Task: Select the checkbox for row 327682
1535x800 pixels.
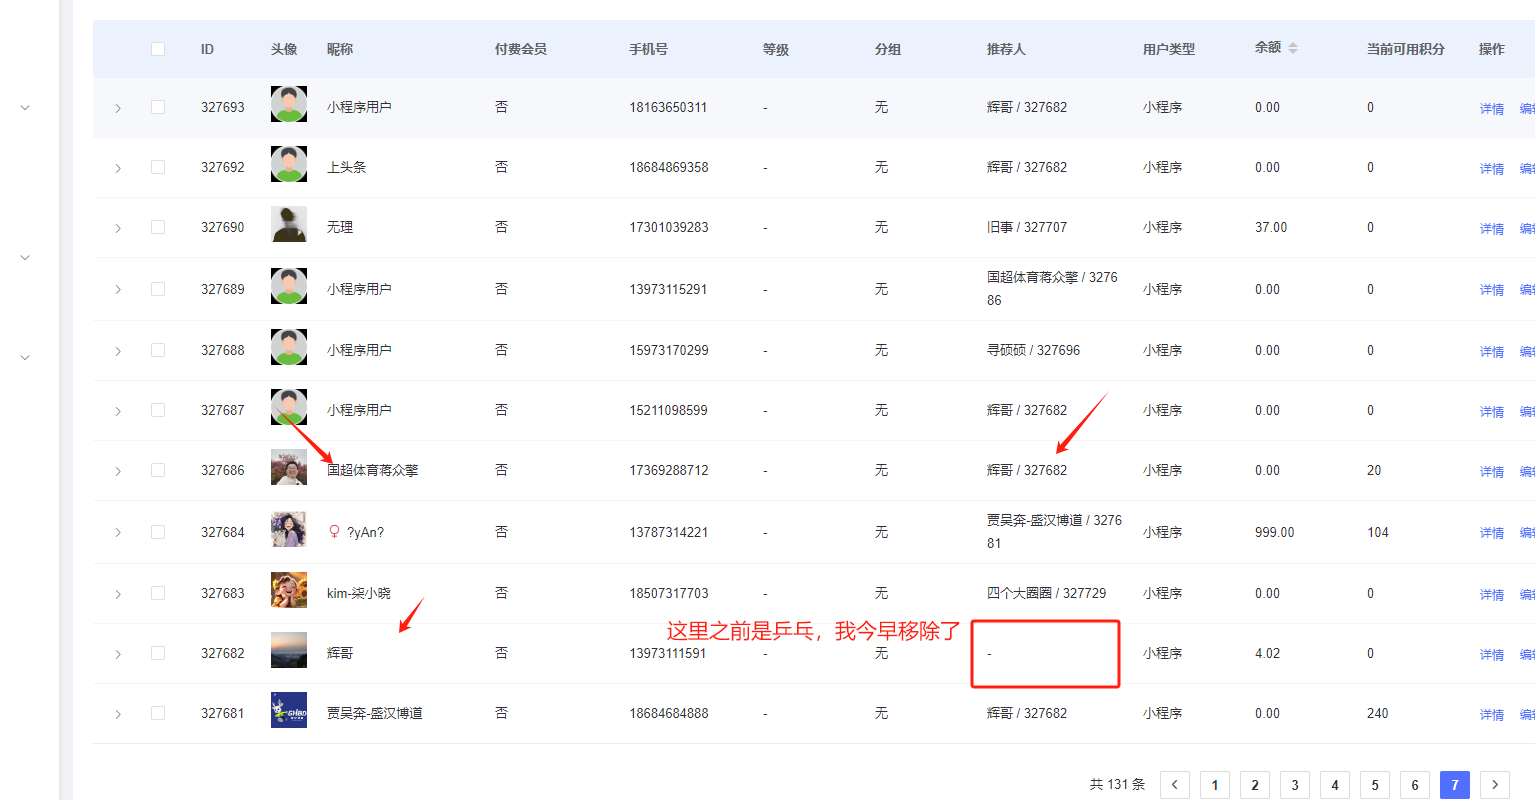Action: coord(158,653)
